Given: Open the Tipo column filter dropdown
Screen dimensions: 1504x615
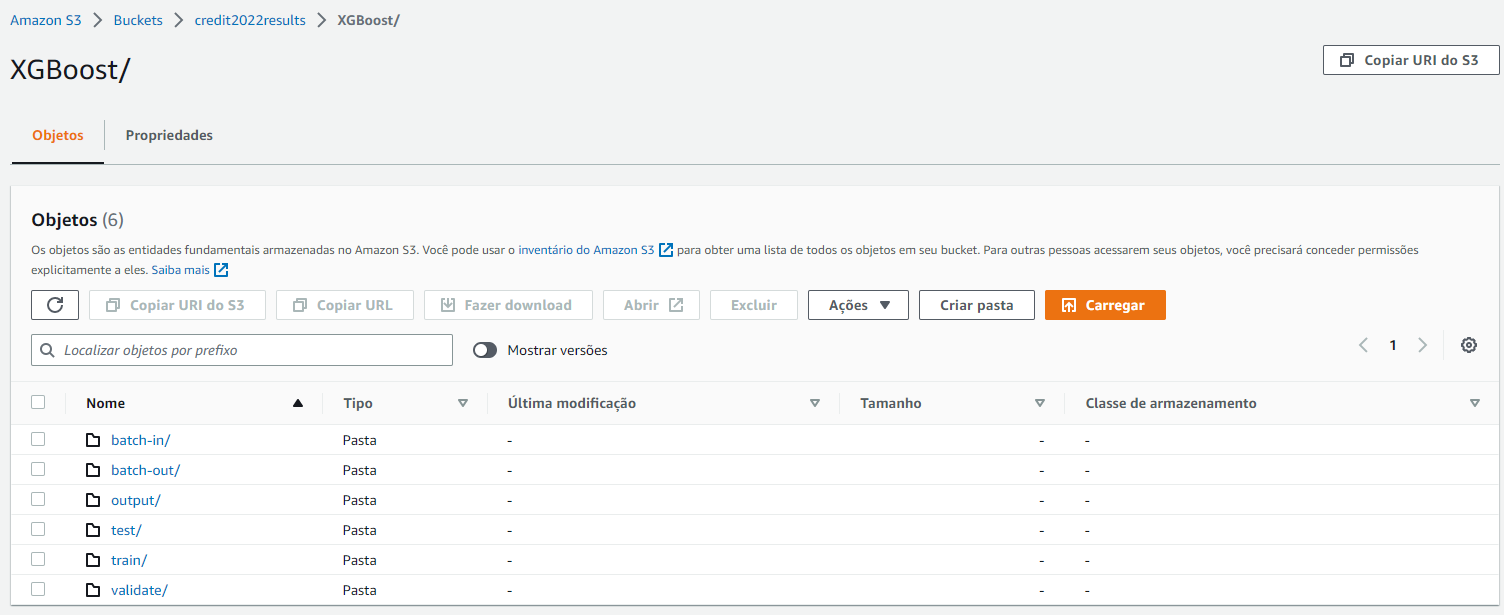Looking at the screenshot, I should point(463,403).
